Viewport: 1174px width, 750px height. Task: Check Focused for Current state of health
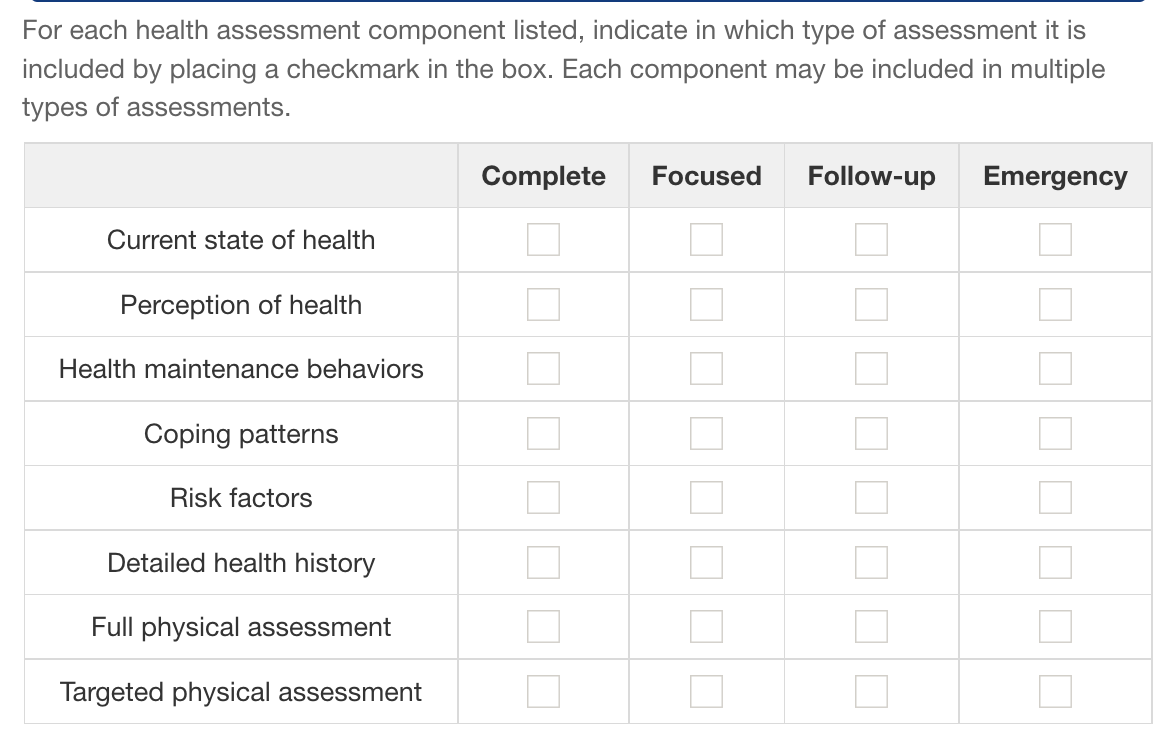click(x=706, y=239)
